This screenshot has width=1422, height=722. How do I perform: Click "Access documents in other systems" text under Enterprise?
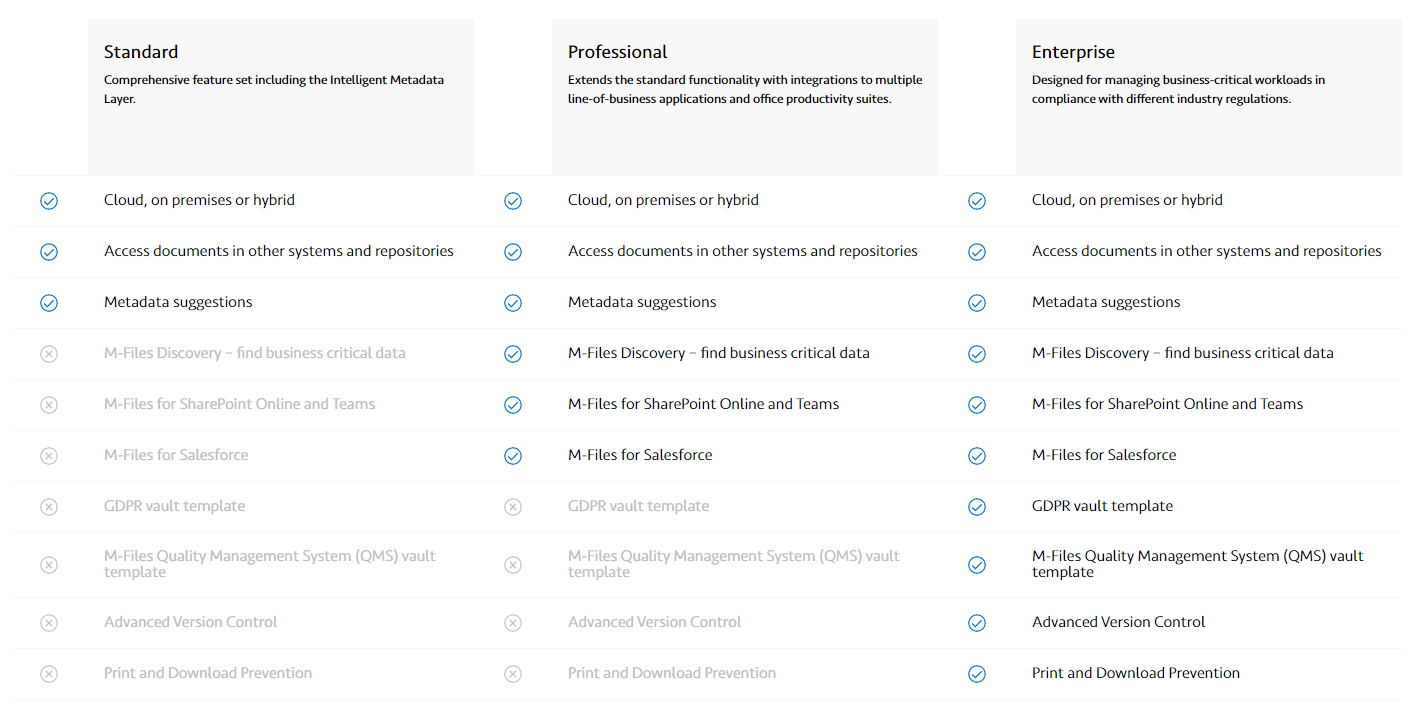tap(1207, 251)
